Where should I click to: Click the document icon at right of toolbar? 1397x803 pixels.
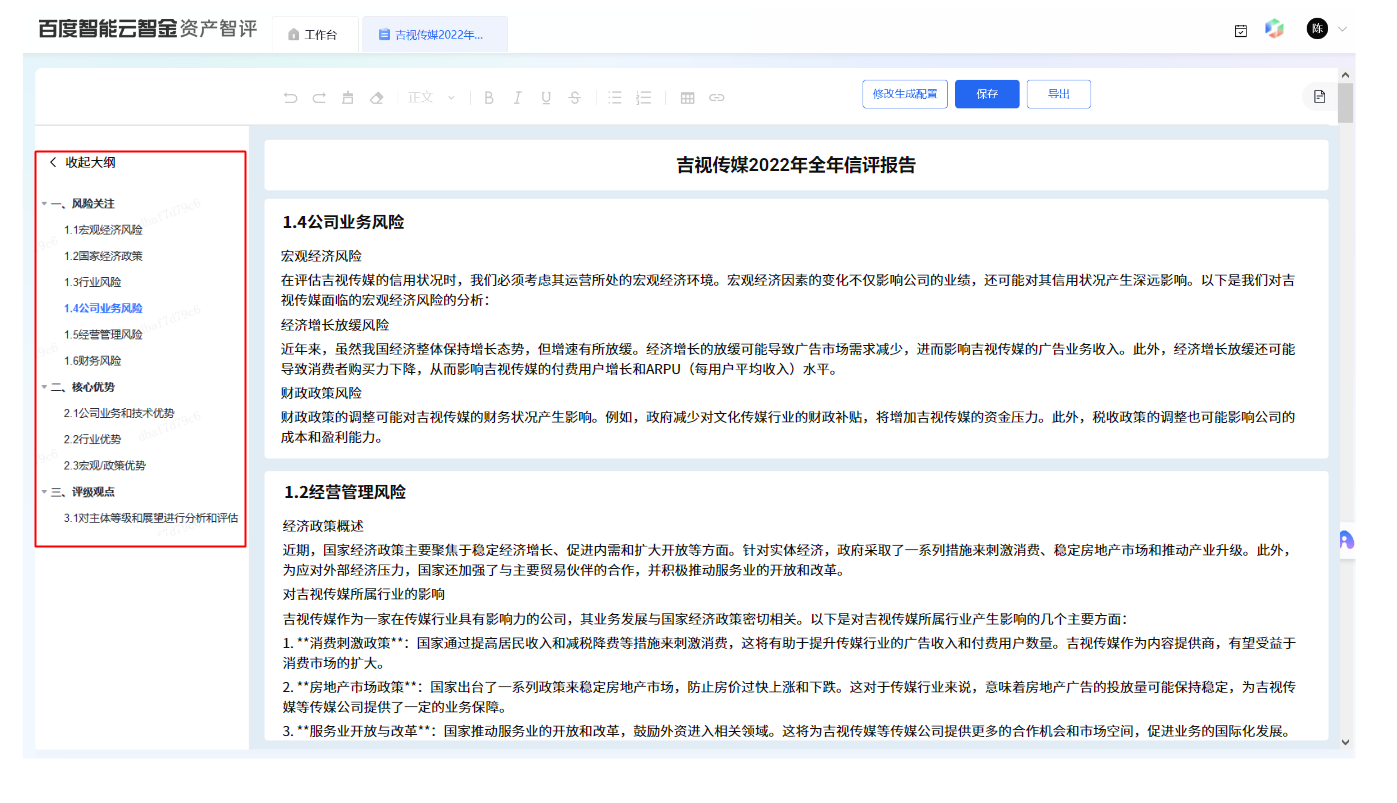1319,96
